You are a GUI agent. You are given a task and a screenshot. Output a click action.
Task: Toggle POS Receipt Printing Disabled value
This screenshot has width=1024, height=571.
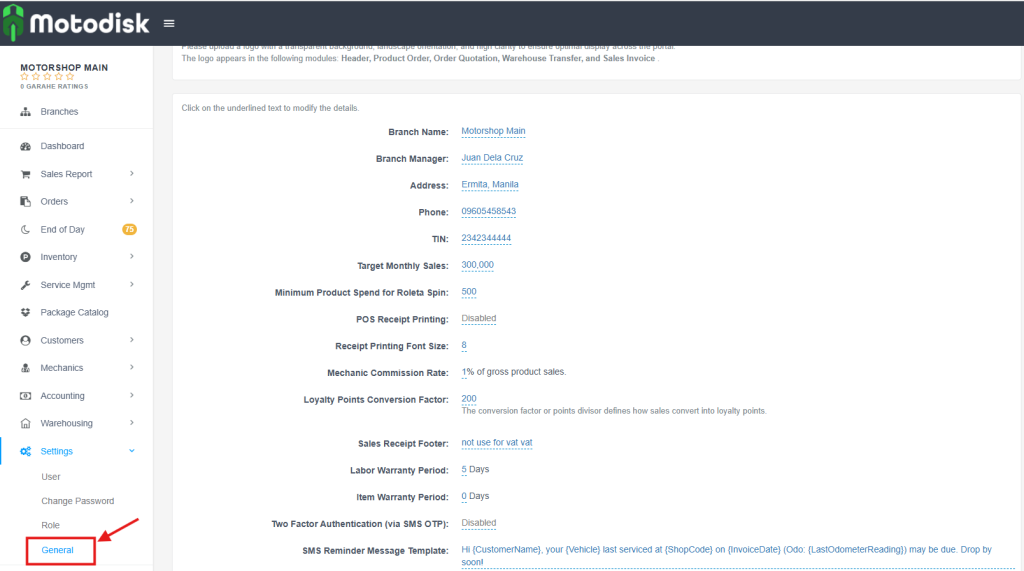pyautogui.click(x=478, y=319)
